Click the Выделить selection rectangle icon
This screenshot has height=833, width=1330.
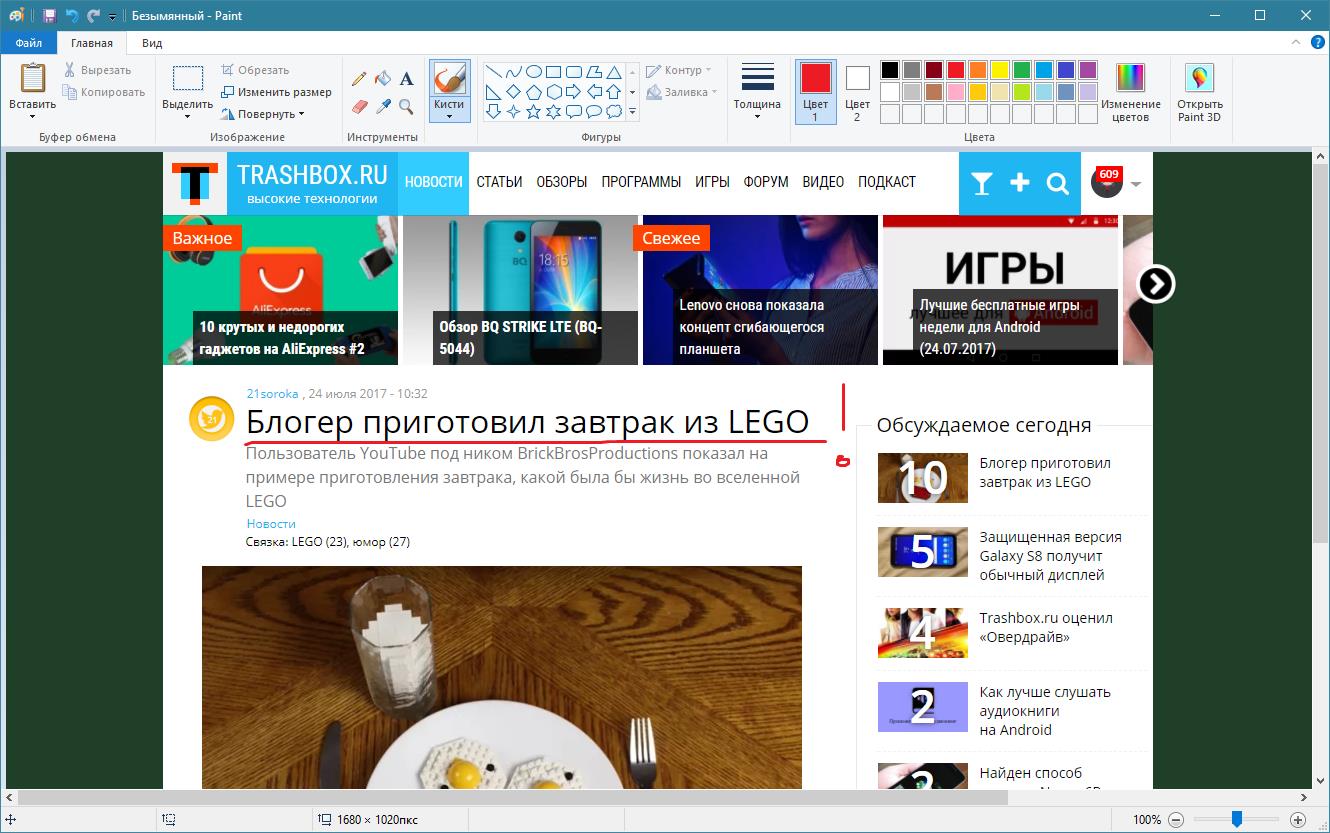[x=187, y=79]
